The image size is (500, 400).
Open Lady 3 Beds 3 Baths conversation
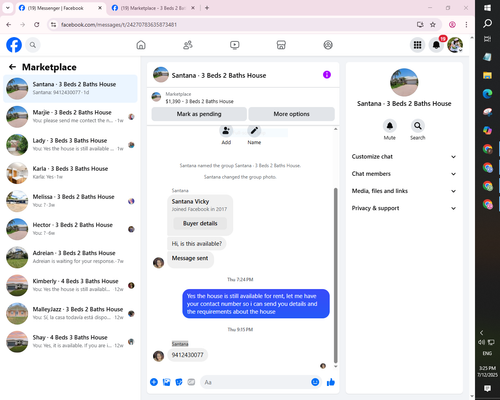[70, 144]
